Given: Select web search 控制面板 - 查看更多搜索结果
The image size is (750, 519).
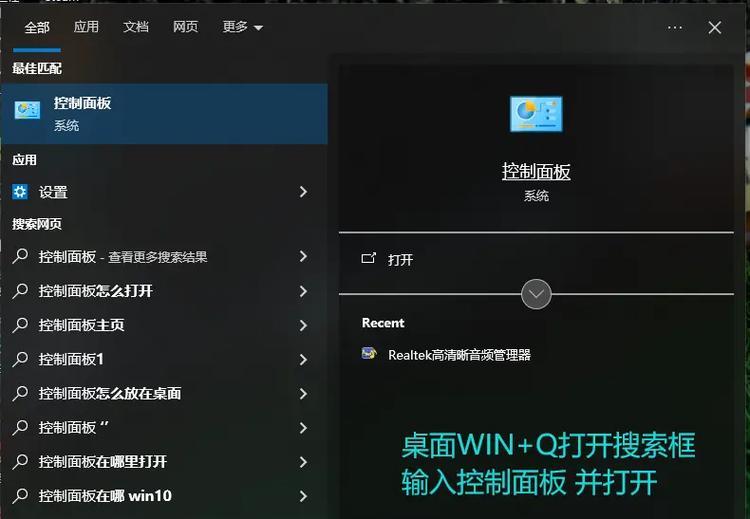Looking at the screenshot, I should (164, 257).
